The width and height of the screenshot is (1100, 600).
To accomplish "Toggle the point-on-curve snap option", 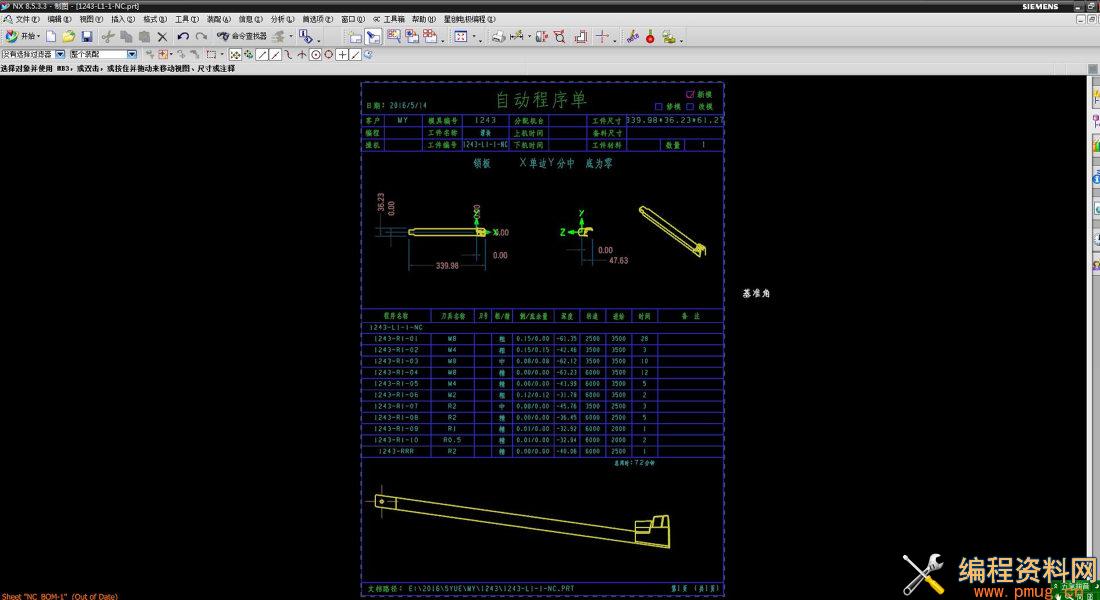I will pyautogui.click(x=355, y=54).
